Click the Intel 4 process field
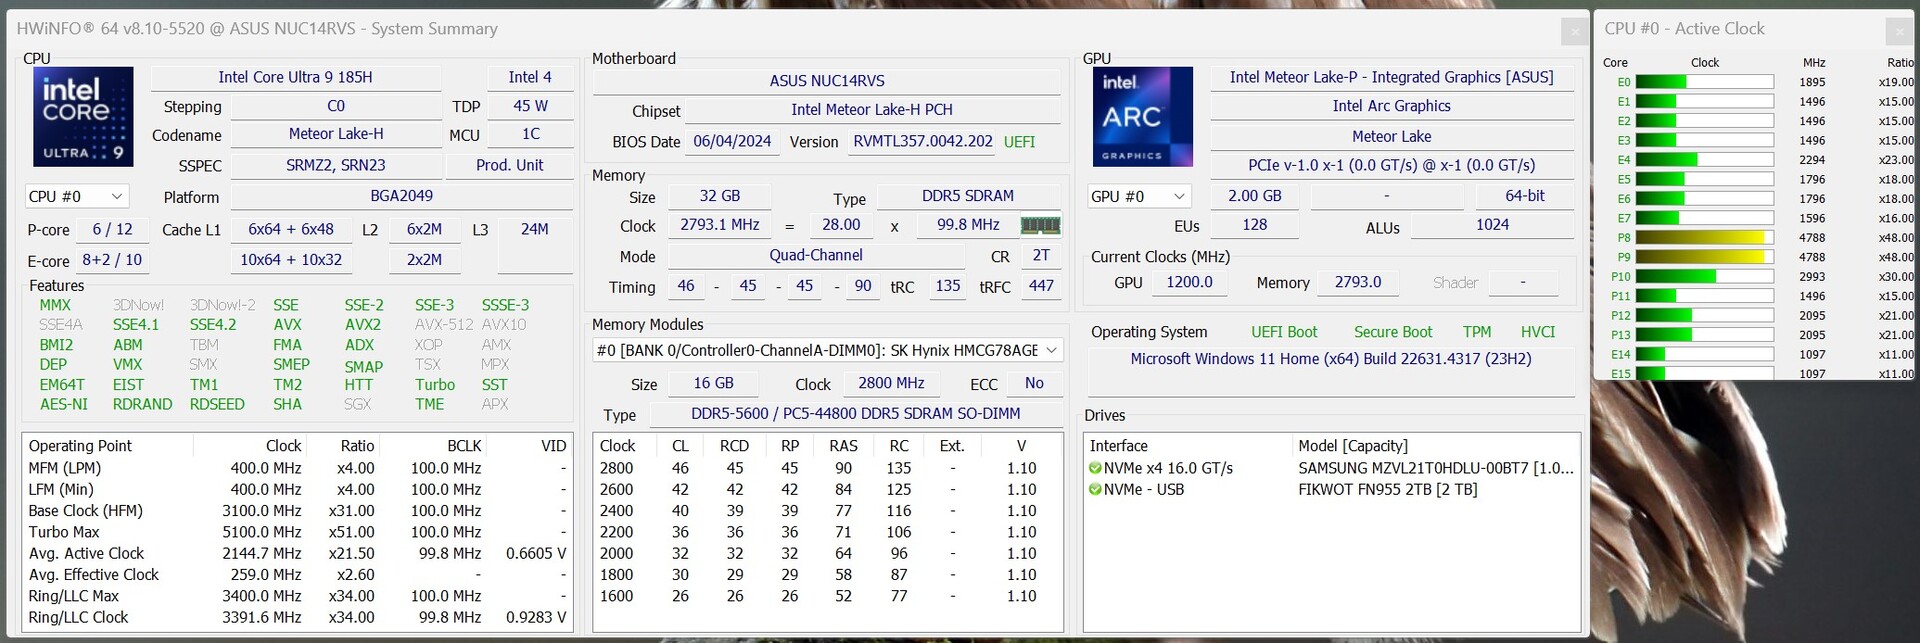This screenshot has width=1920, height=643. tap(530, 78)
